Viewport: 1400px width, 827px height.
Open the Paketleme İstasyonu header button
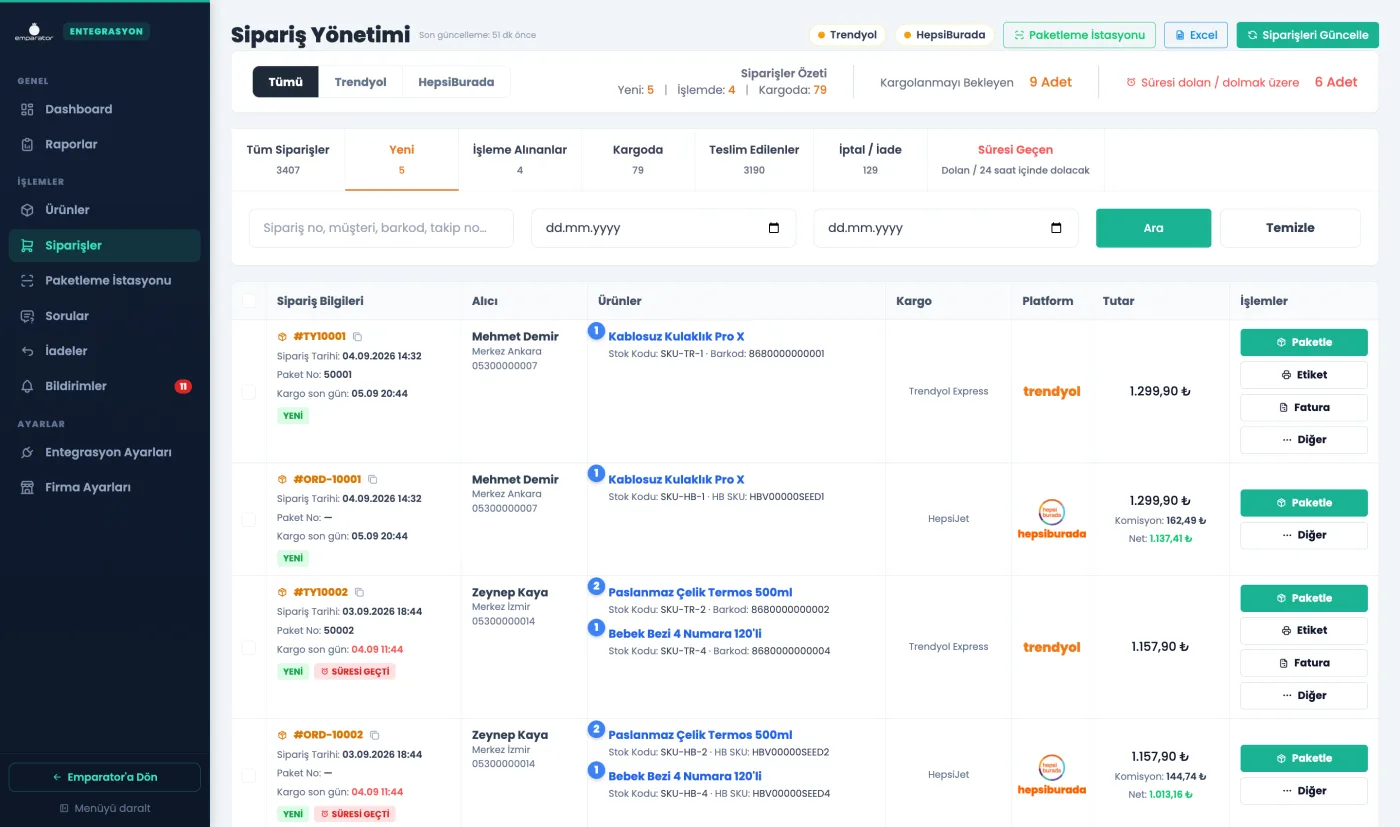(1079, 35)
